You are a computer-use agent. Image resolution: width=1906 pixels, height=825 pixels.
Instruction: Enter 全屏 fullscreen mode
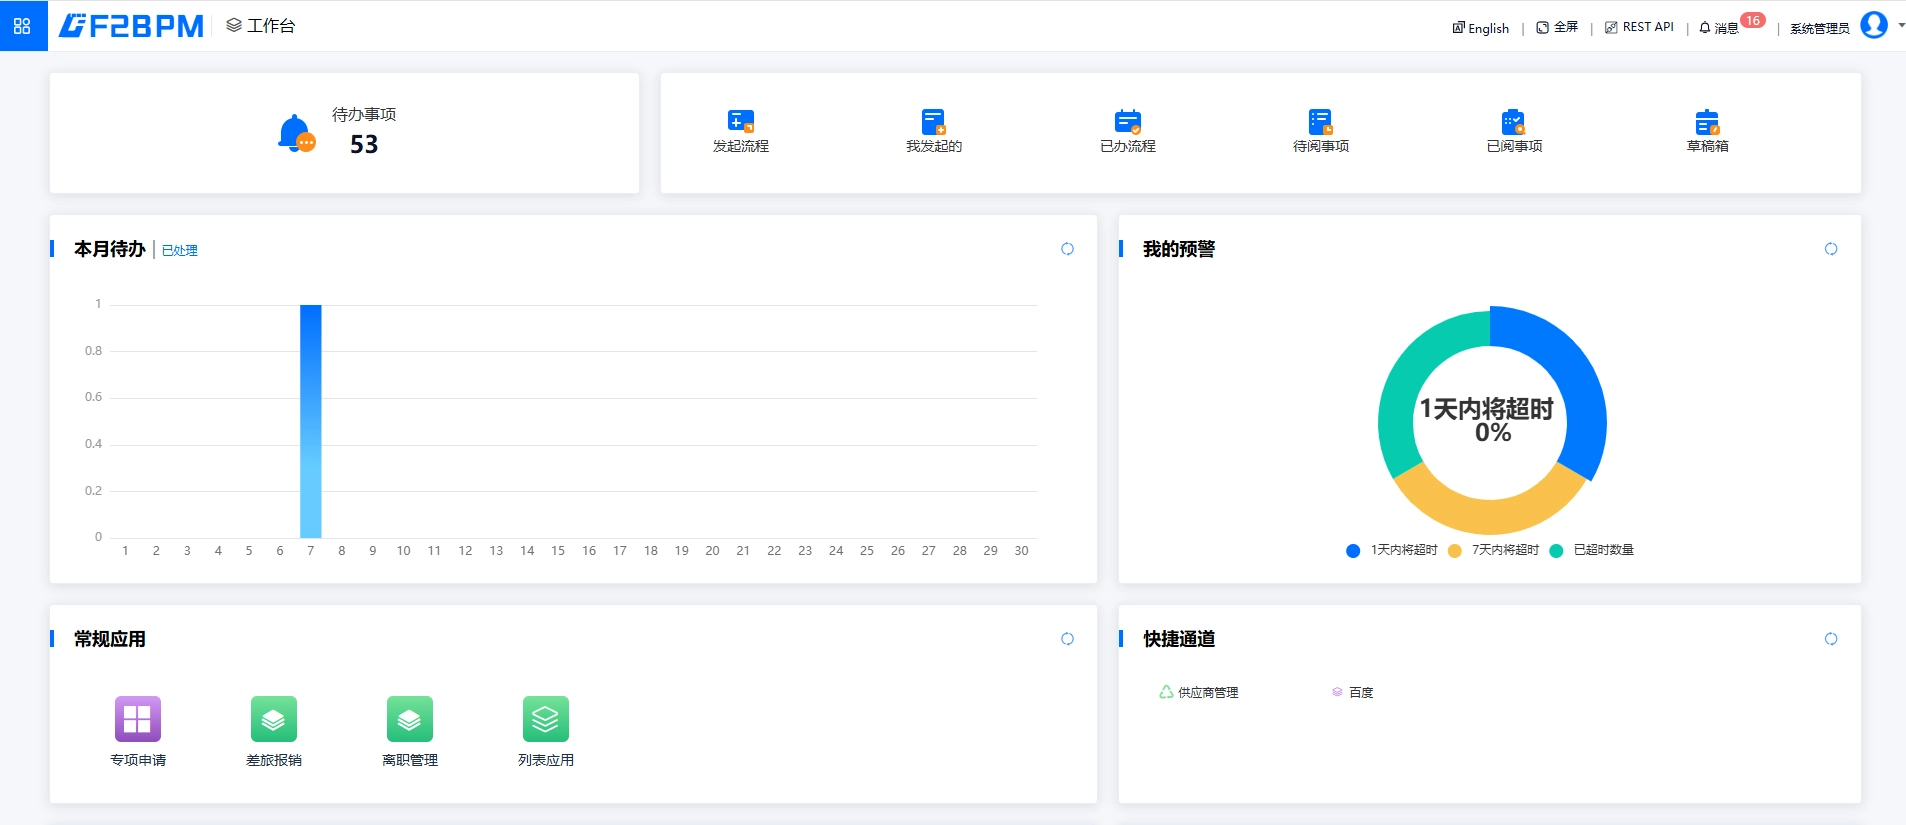pyautogui.click(x=1557, y=27)
